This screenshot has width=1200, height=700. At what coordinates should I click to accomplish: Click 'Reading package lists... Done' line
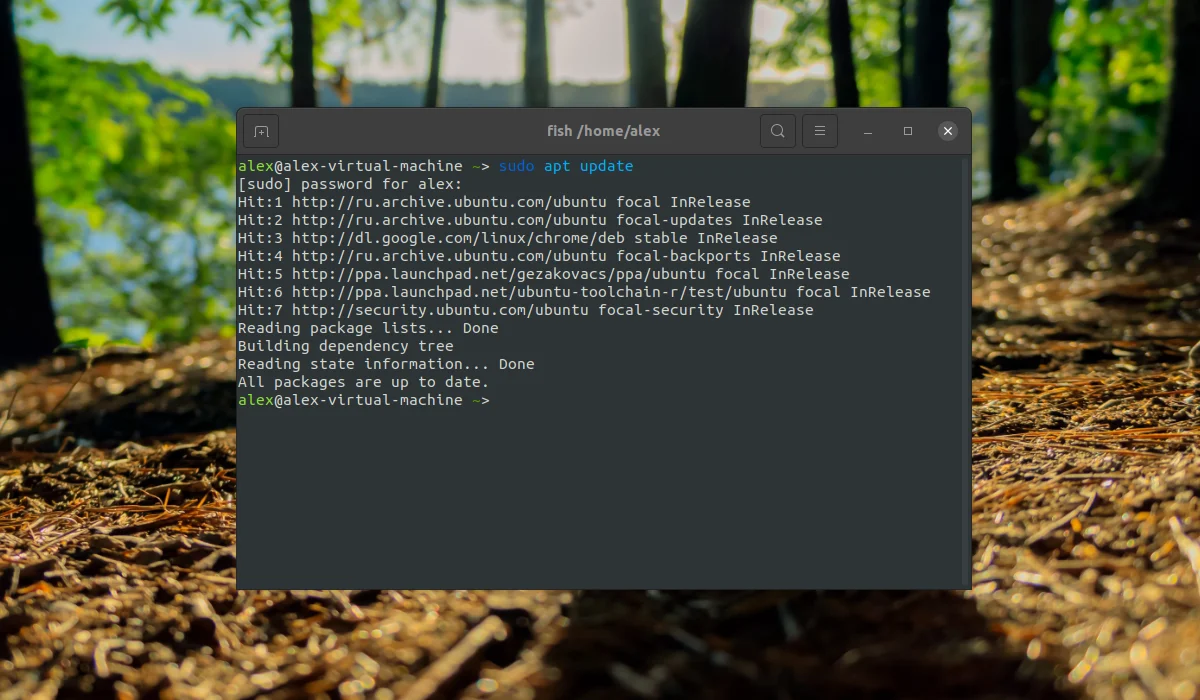pos(368,328)
